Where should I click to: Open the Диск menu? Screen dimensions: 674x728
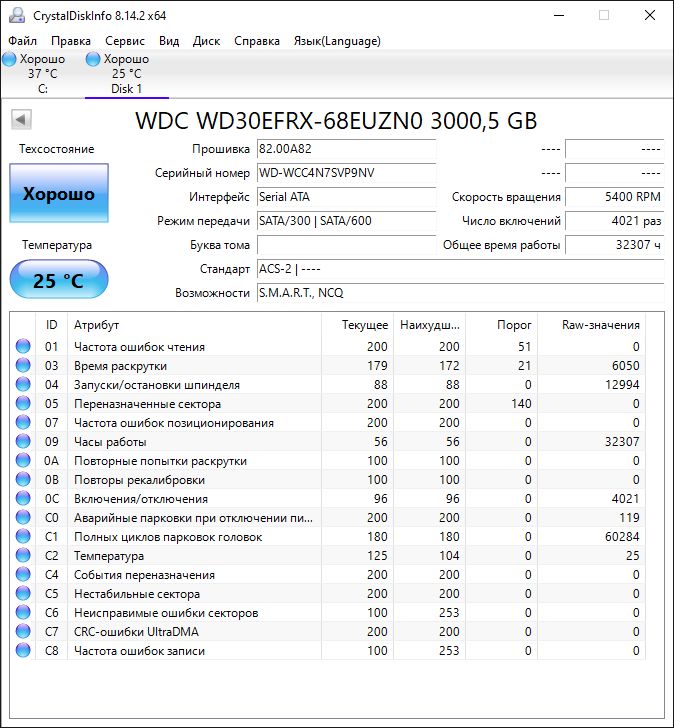[206, 41]
